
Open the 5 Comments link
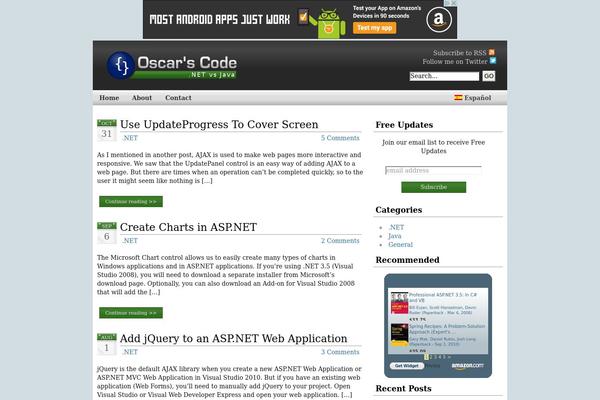pyautogui.click(x=340, y=138)
